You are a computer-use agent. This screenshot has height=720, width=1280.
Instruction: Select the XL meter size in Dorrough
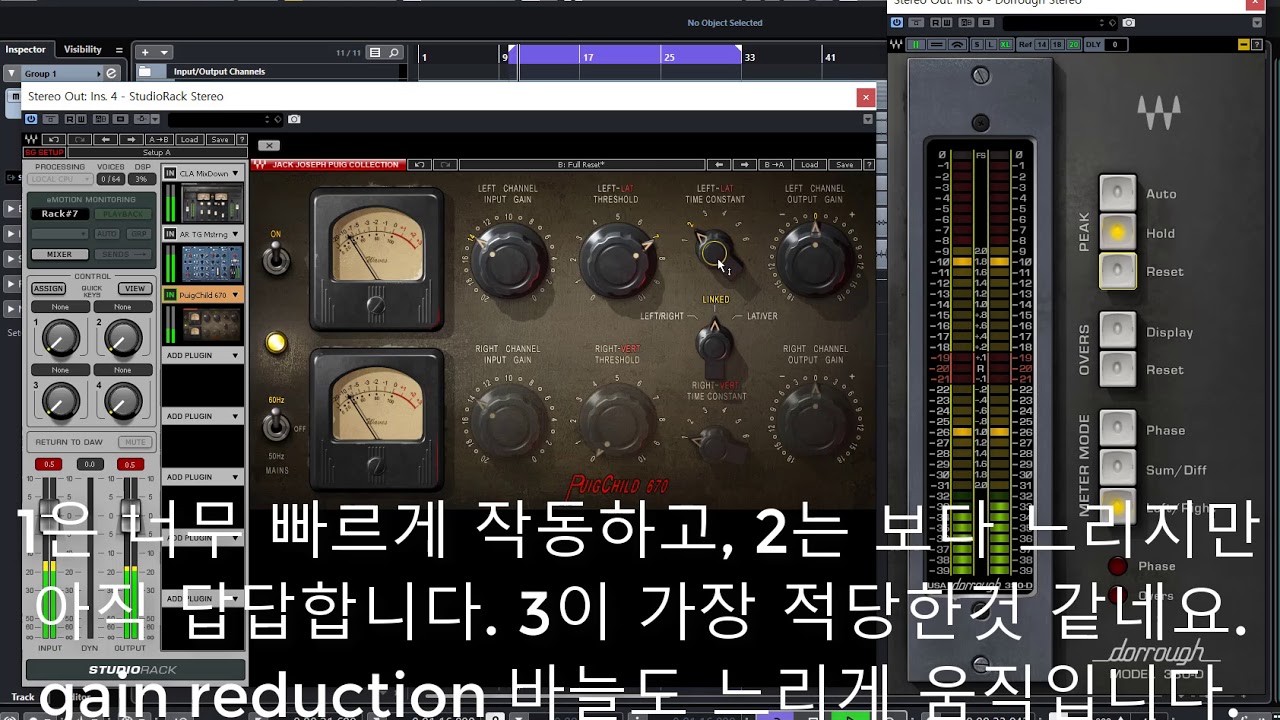point(1005,44)
